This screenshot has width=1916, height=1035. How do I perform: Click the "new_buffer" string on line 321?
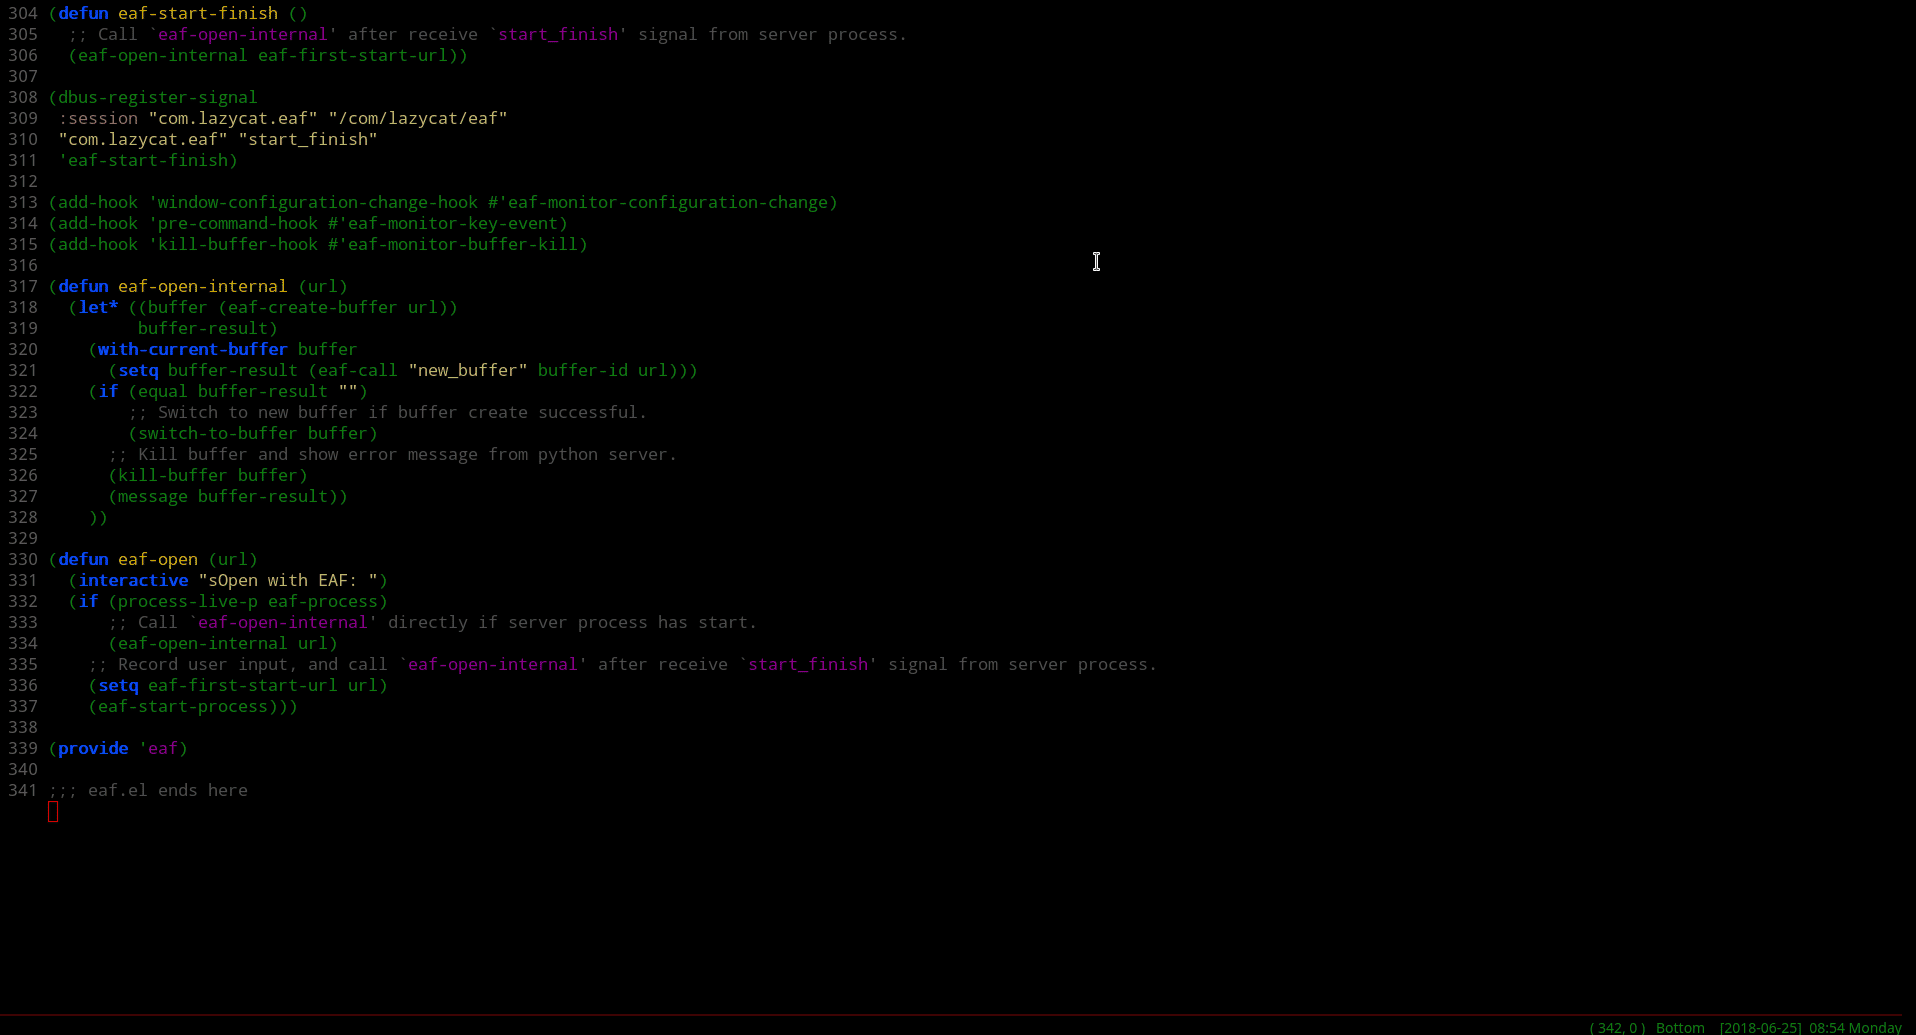tap(467, 370)
